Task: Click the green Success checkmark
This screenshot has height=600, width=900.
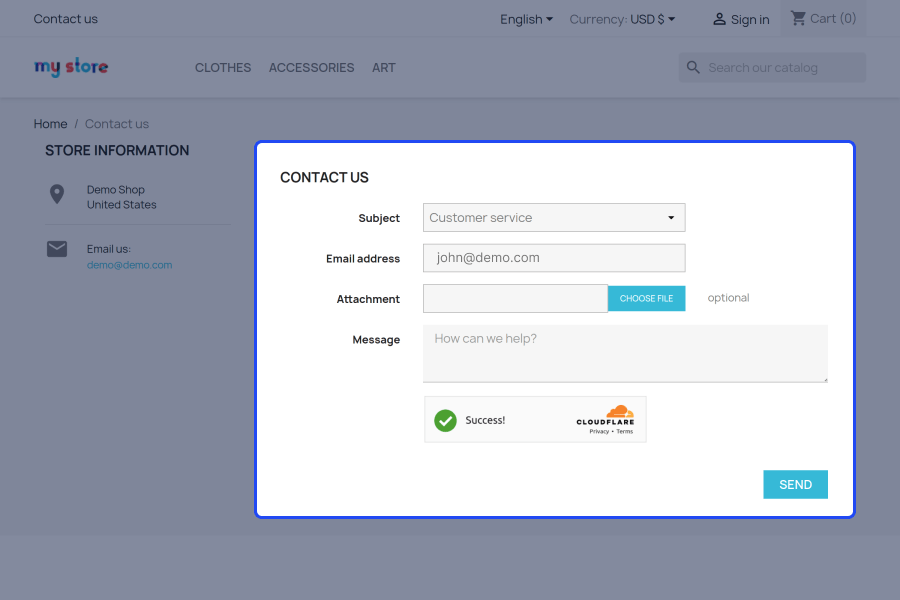Action: point(445,420)
